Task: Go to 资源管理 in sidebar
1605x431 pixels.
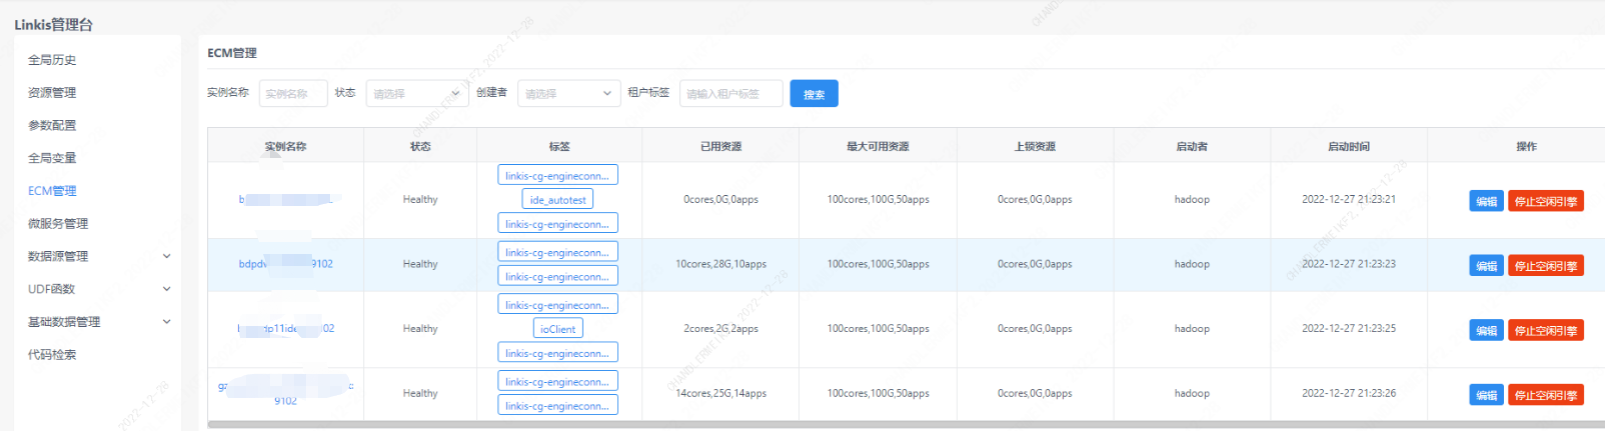Action: [x=52, y=93]
